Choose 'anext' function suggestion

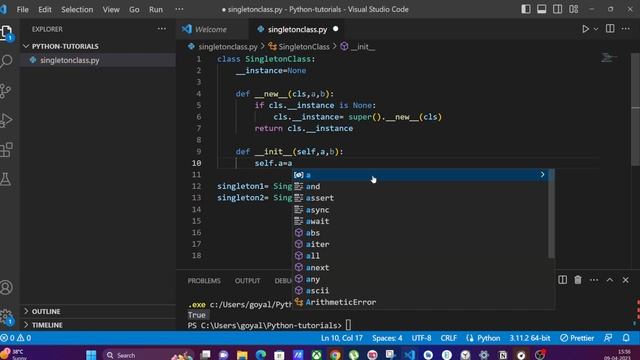pyautogui.click(x=420, y=268)
